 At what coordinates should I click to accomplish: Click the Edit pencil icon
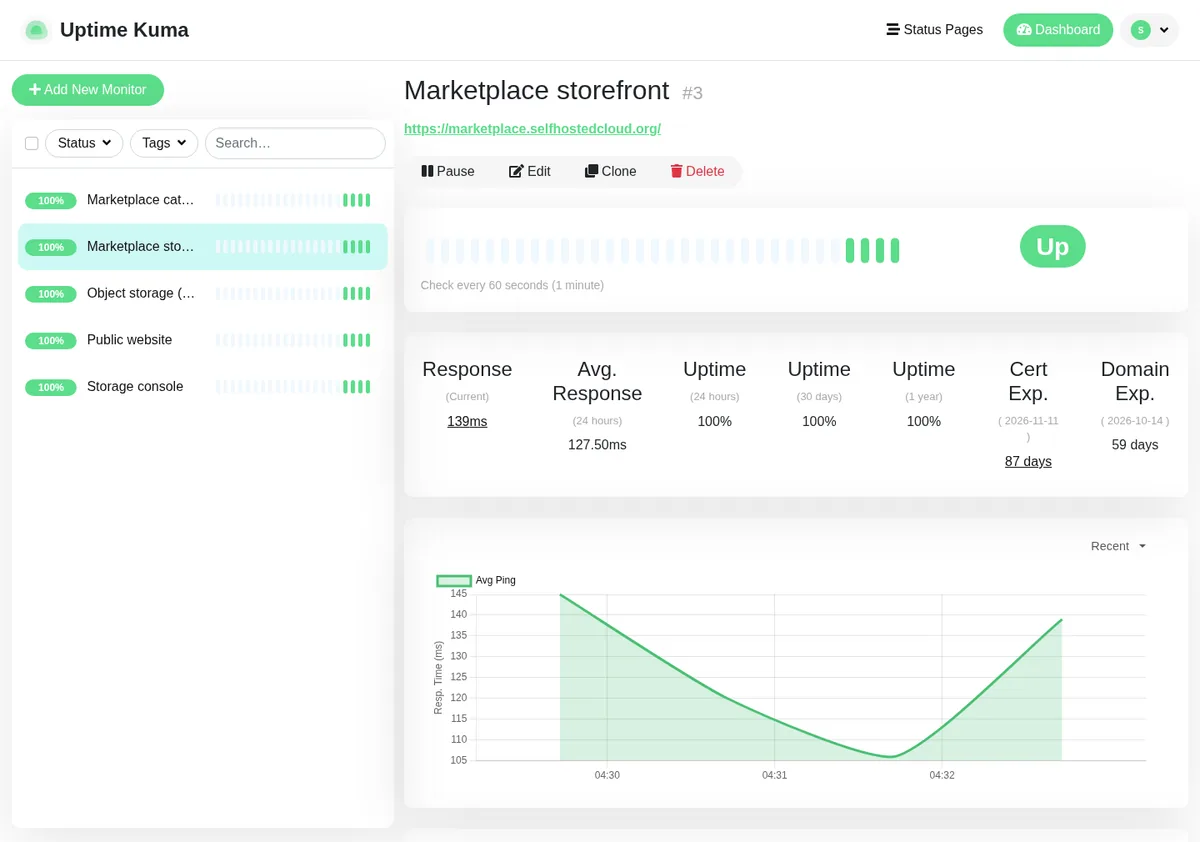516,171
